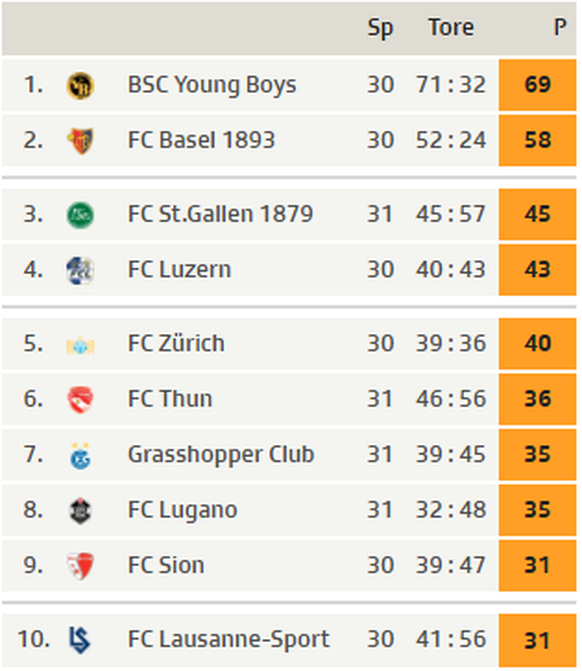Image resolution: width=582 pixels, height=671 pixels.
Task: Click the red FC Thun crest
Action: pyautogui.click(x=80, y=400)
